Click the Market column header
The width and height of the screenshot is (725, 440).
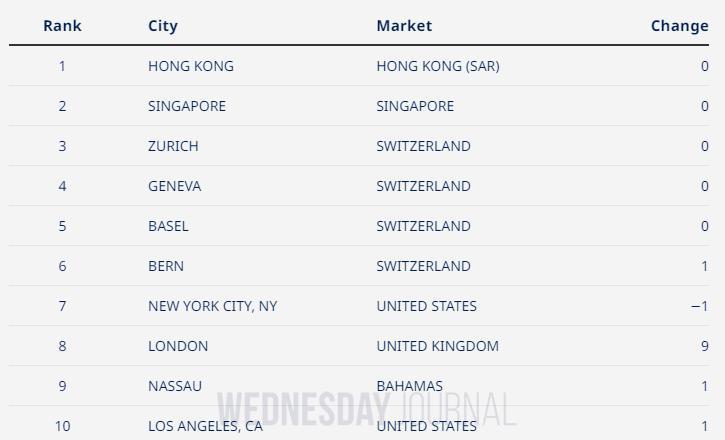pyautogui.click(x=404, y=26)
